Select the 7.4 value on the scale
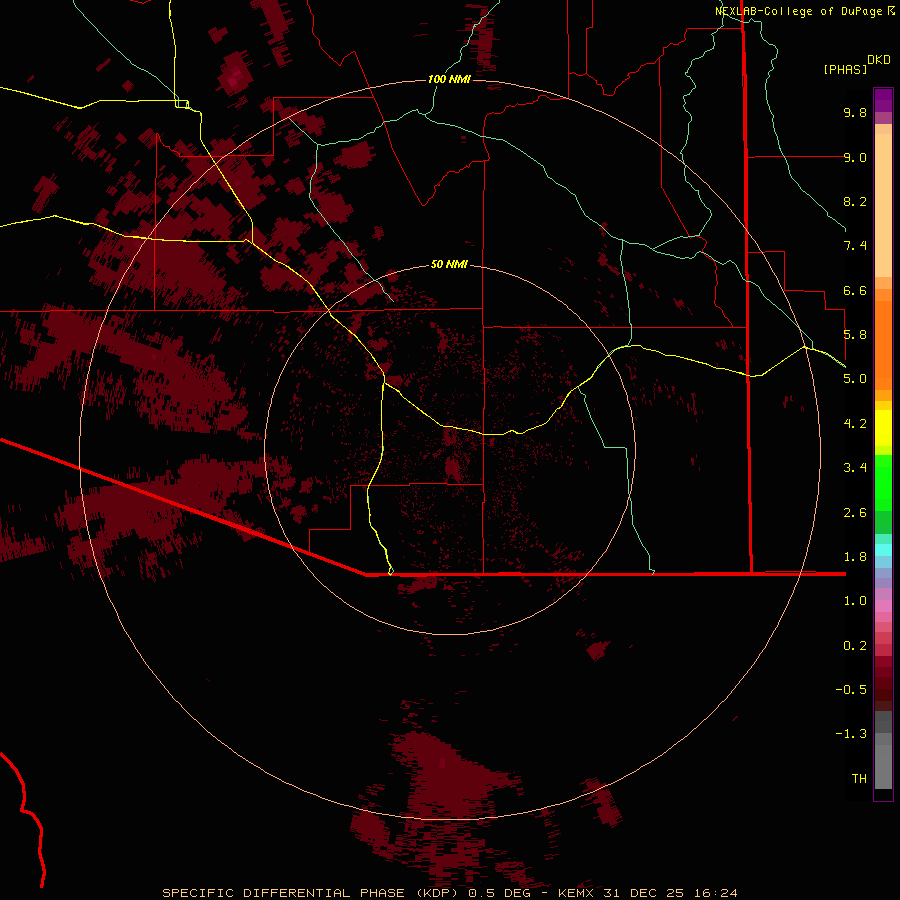900x900 pixels. pyautogui.click(x=855, y=246)
